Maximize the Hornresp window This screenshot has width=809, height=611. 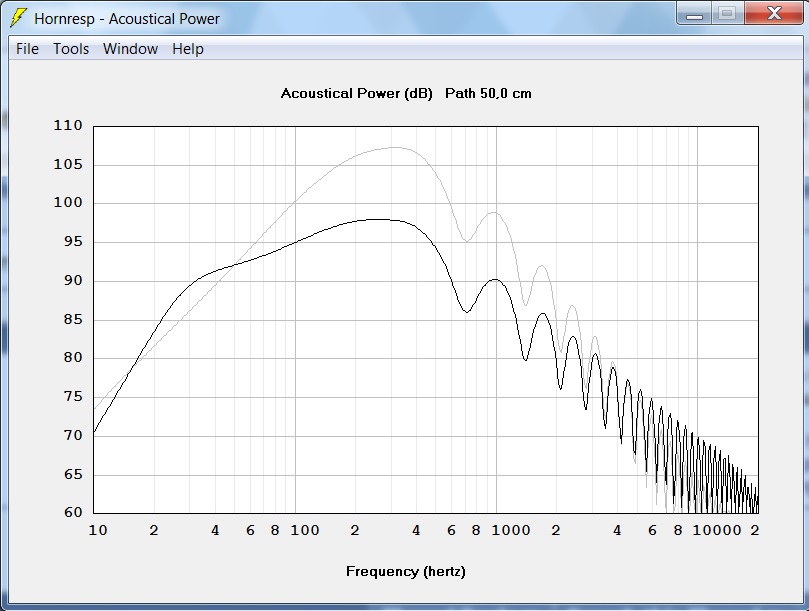[727, 14]
